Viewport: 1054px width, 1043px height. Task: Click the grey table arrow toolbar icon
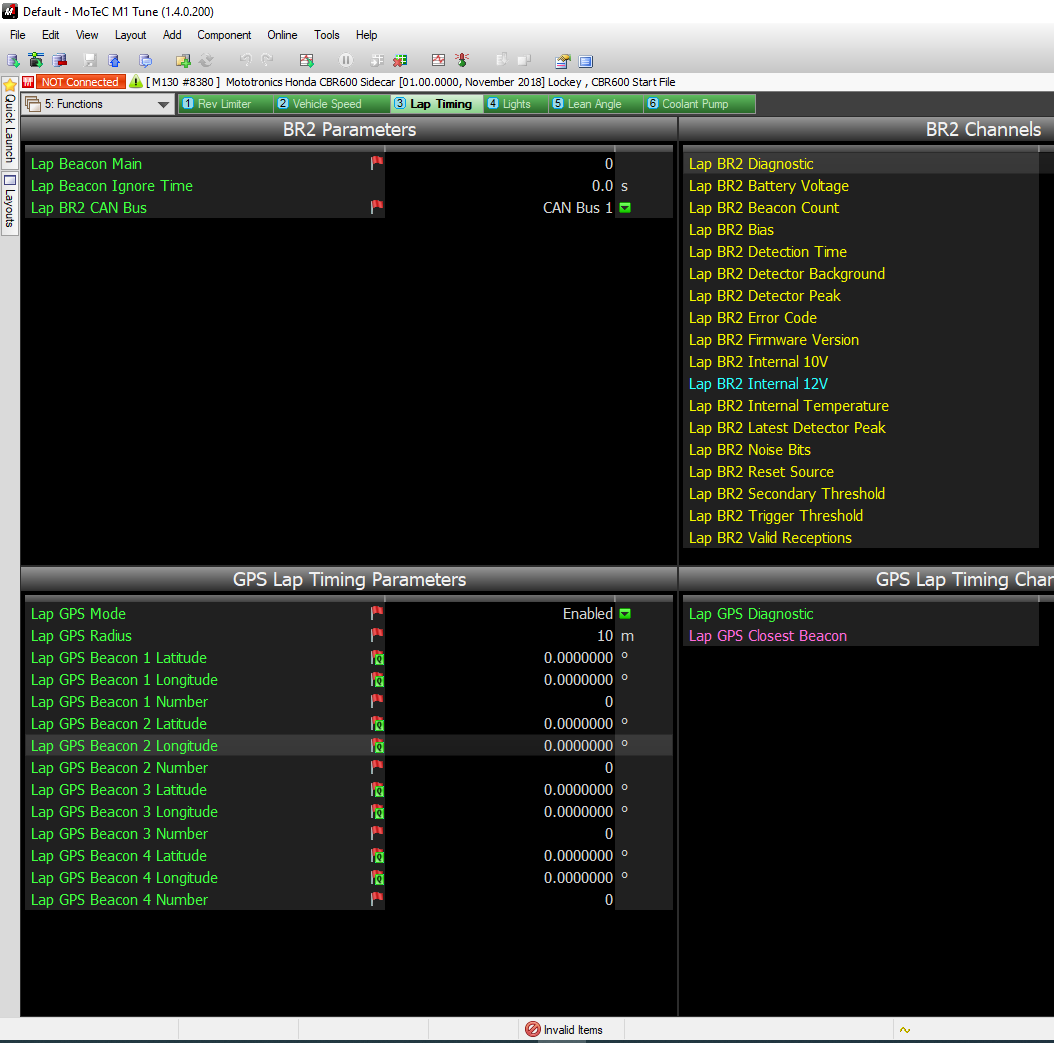coord(377,60)
